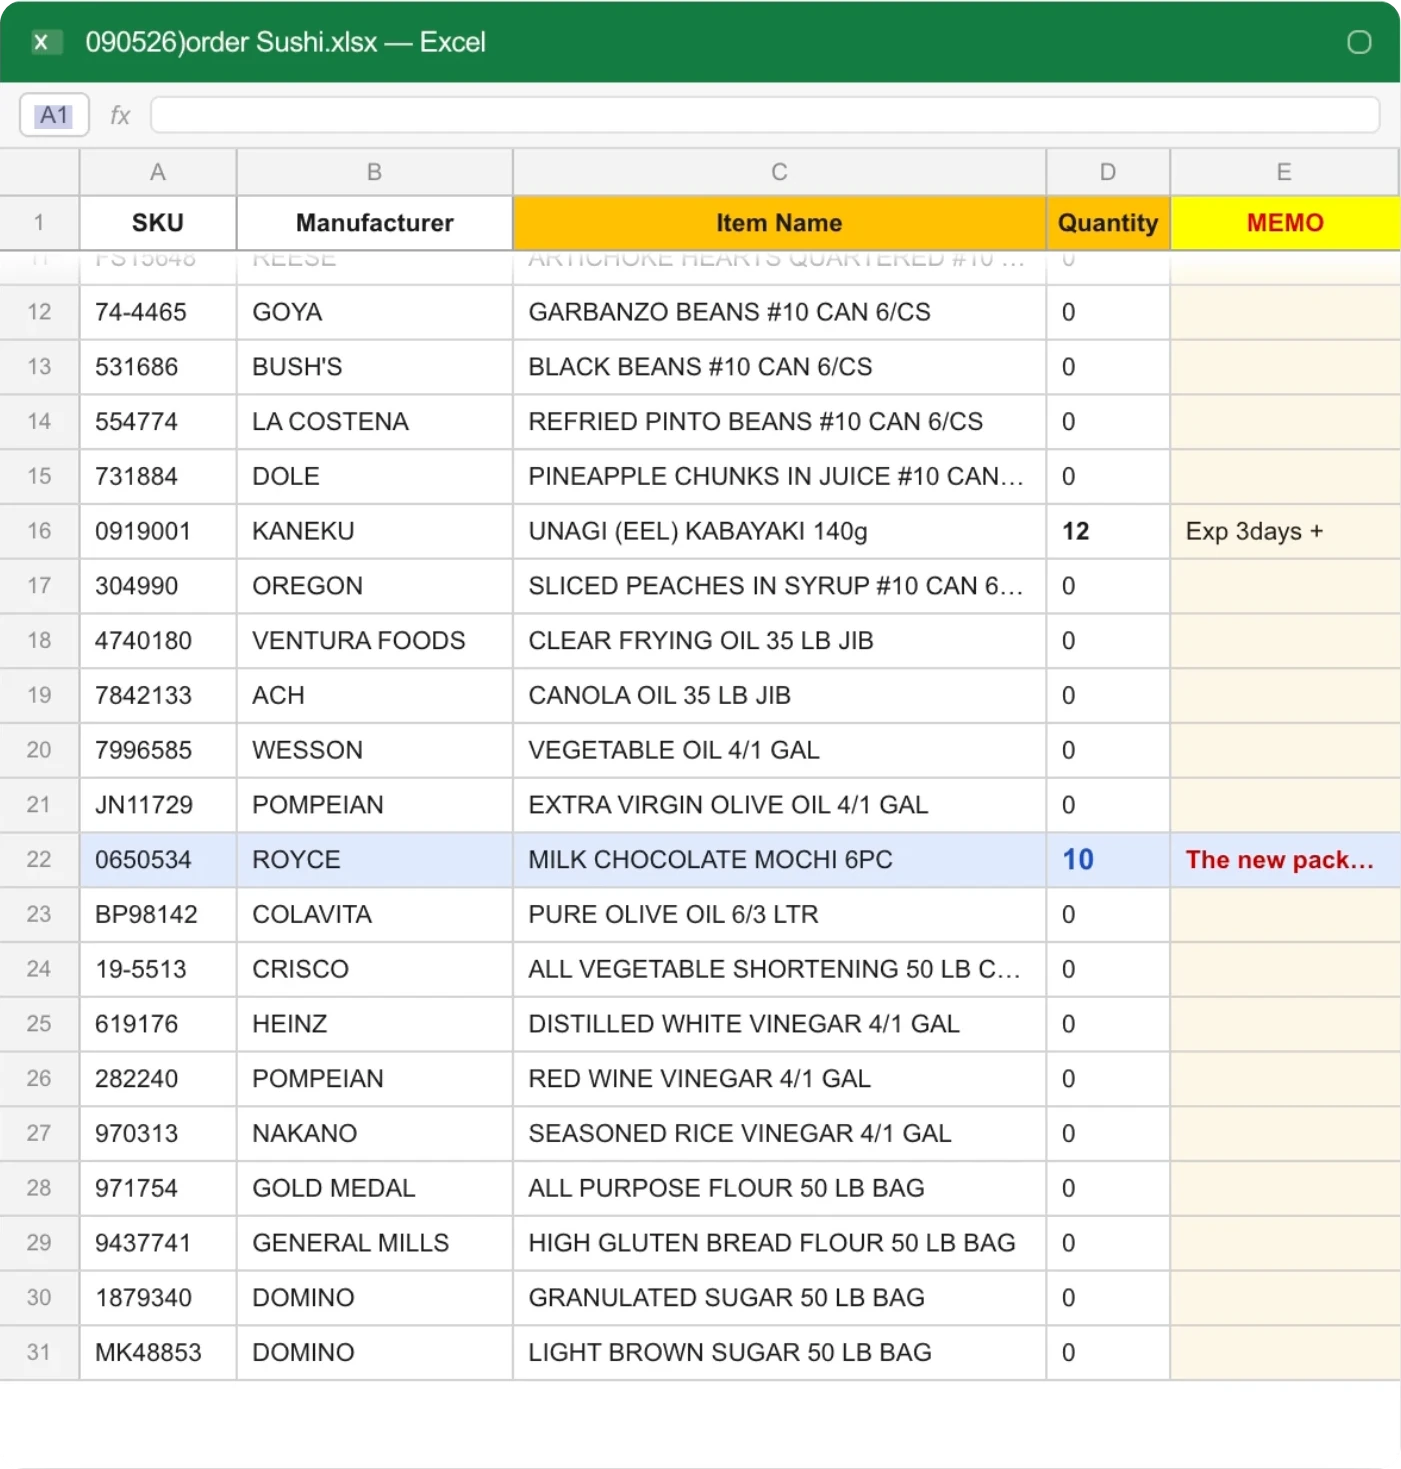Image resolution: width=1401 pixels, height=1469 pixels.
Task: Click GRANULATED SUGAR 50 LB BAG cell
Action: 780,1298
